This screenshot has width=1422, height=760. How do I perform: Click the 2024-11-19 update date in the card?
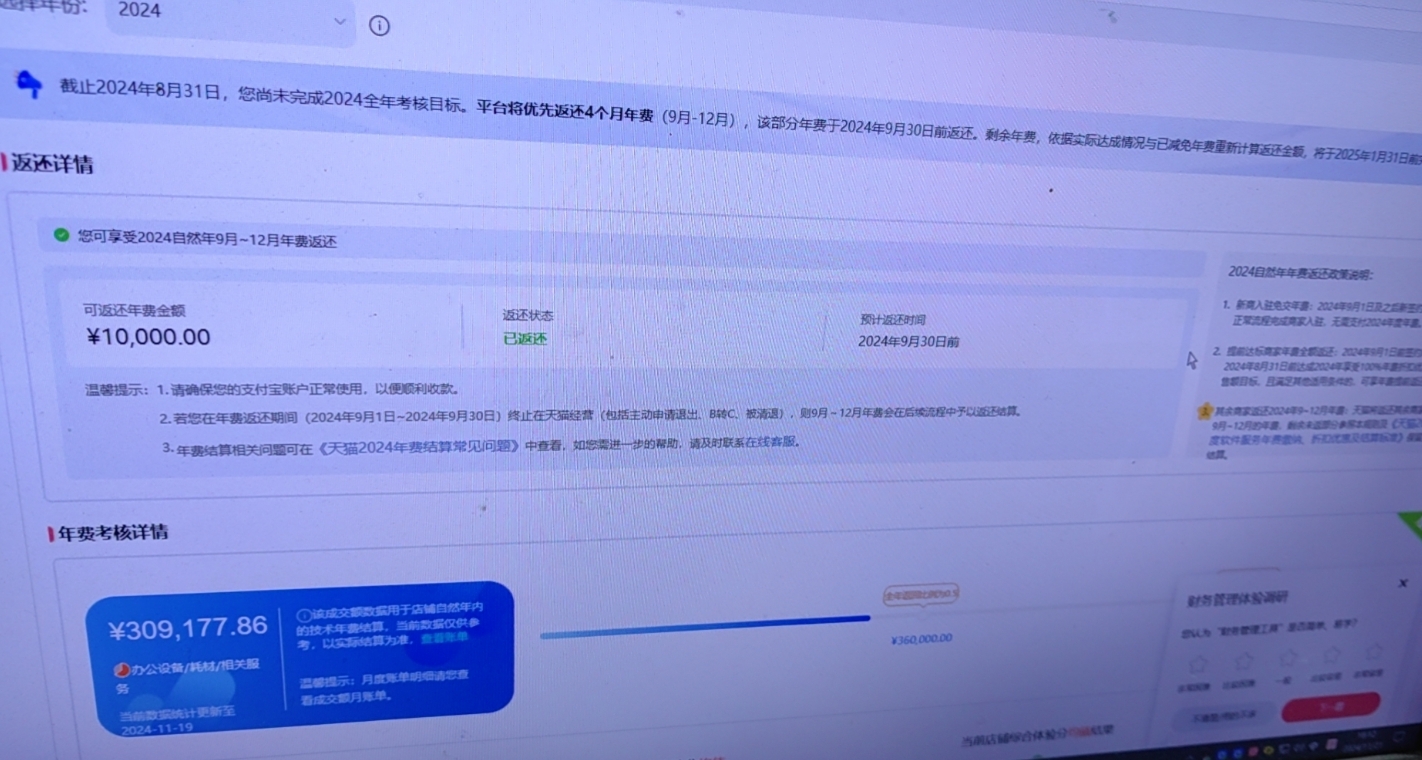point(158,730)
